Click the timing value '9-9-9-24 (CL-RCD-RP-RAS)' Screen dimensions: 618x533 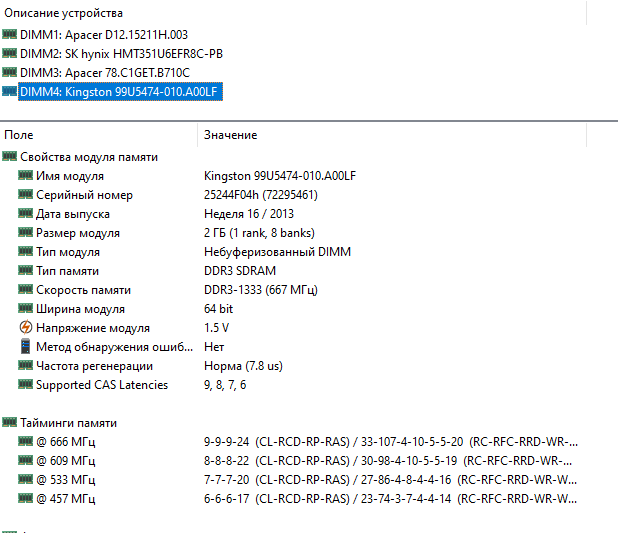pyautogui.click(x=276, y=442)
